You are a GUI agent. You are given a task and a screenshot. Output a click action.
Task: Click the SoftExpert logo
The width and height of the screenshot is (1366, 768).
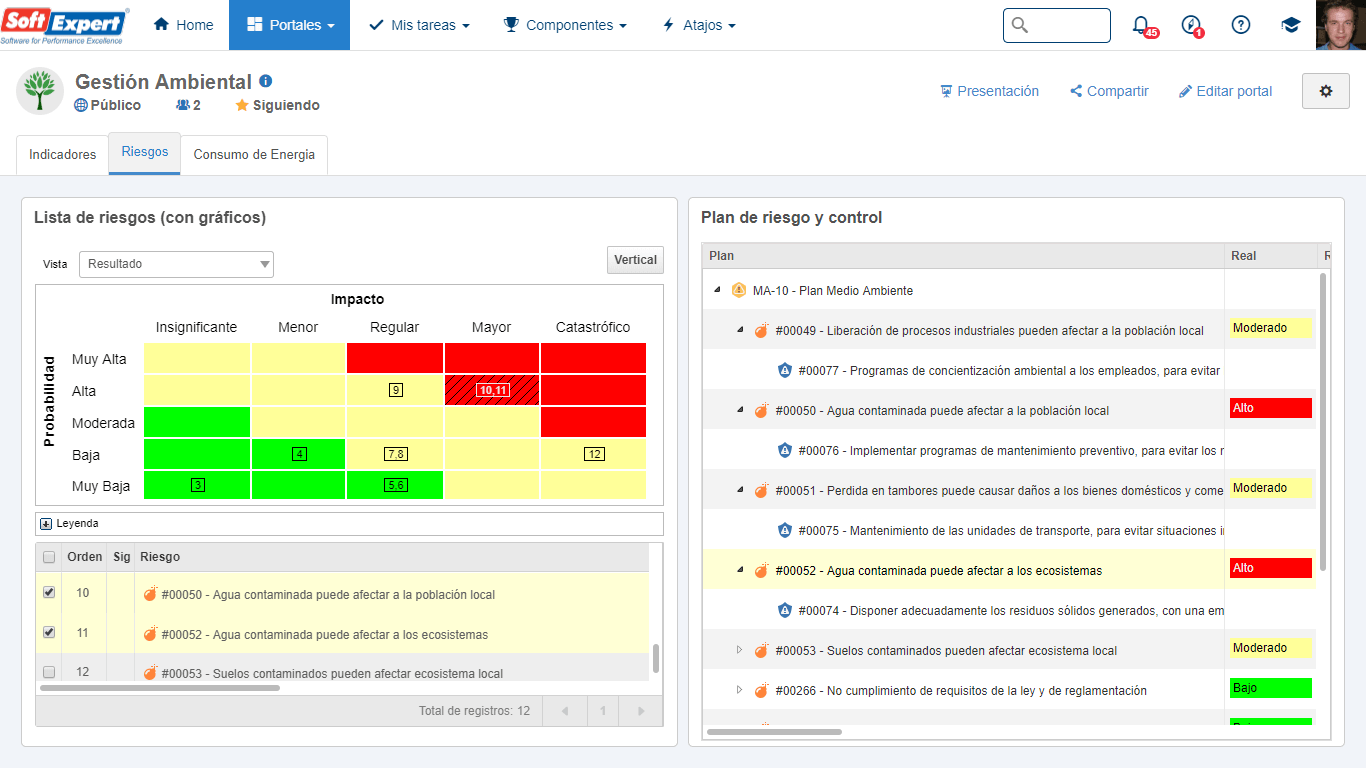(65, 25)
